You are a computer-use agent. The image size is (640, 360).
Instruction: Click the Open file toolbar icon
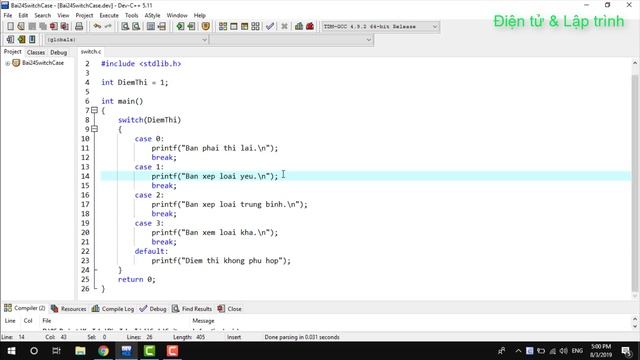click(x=21, y=27)
